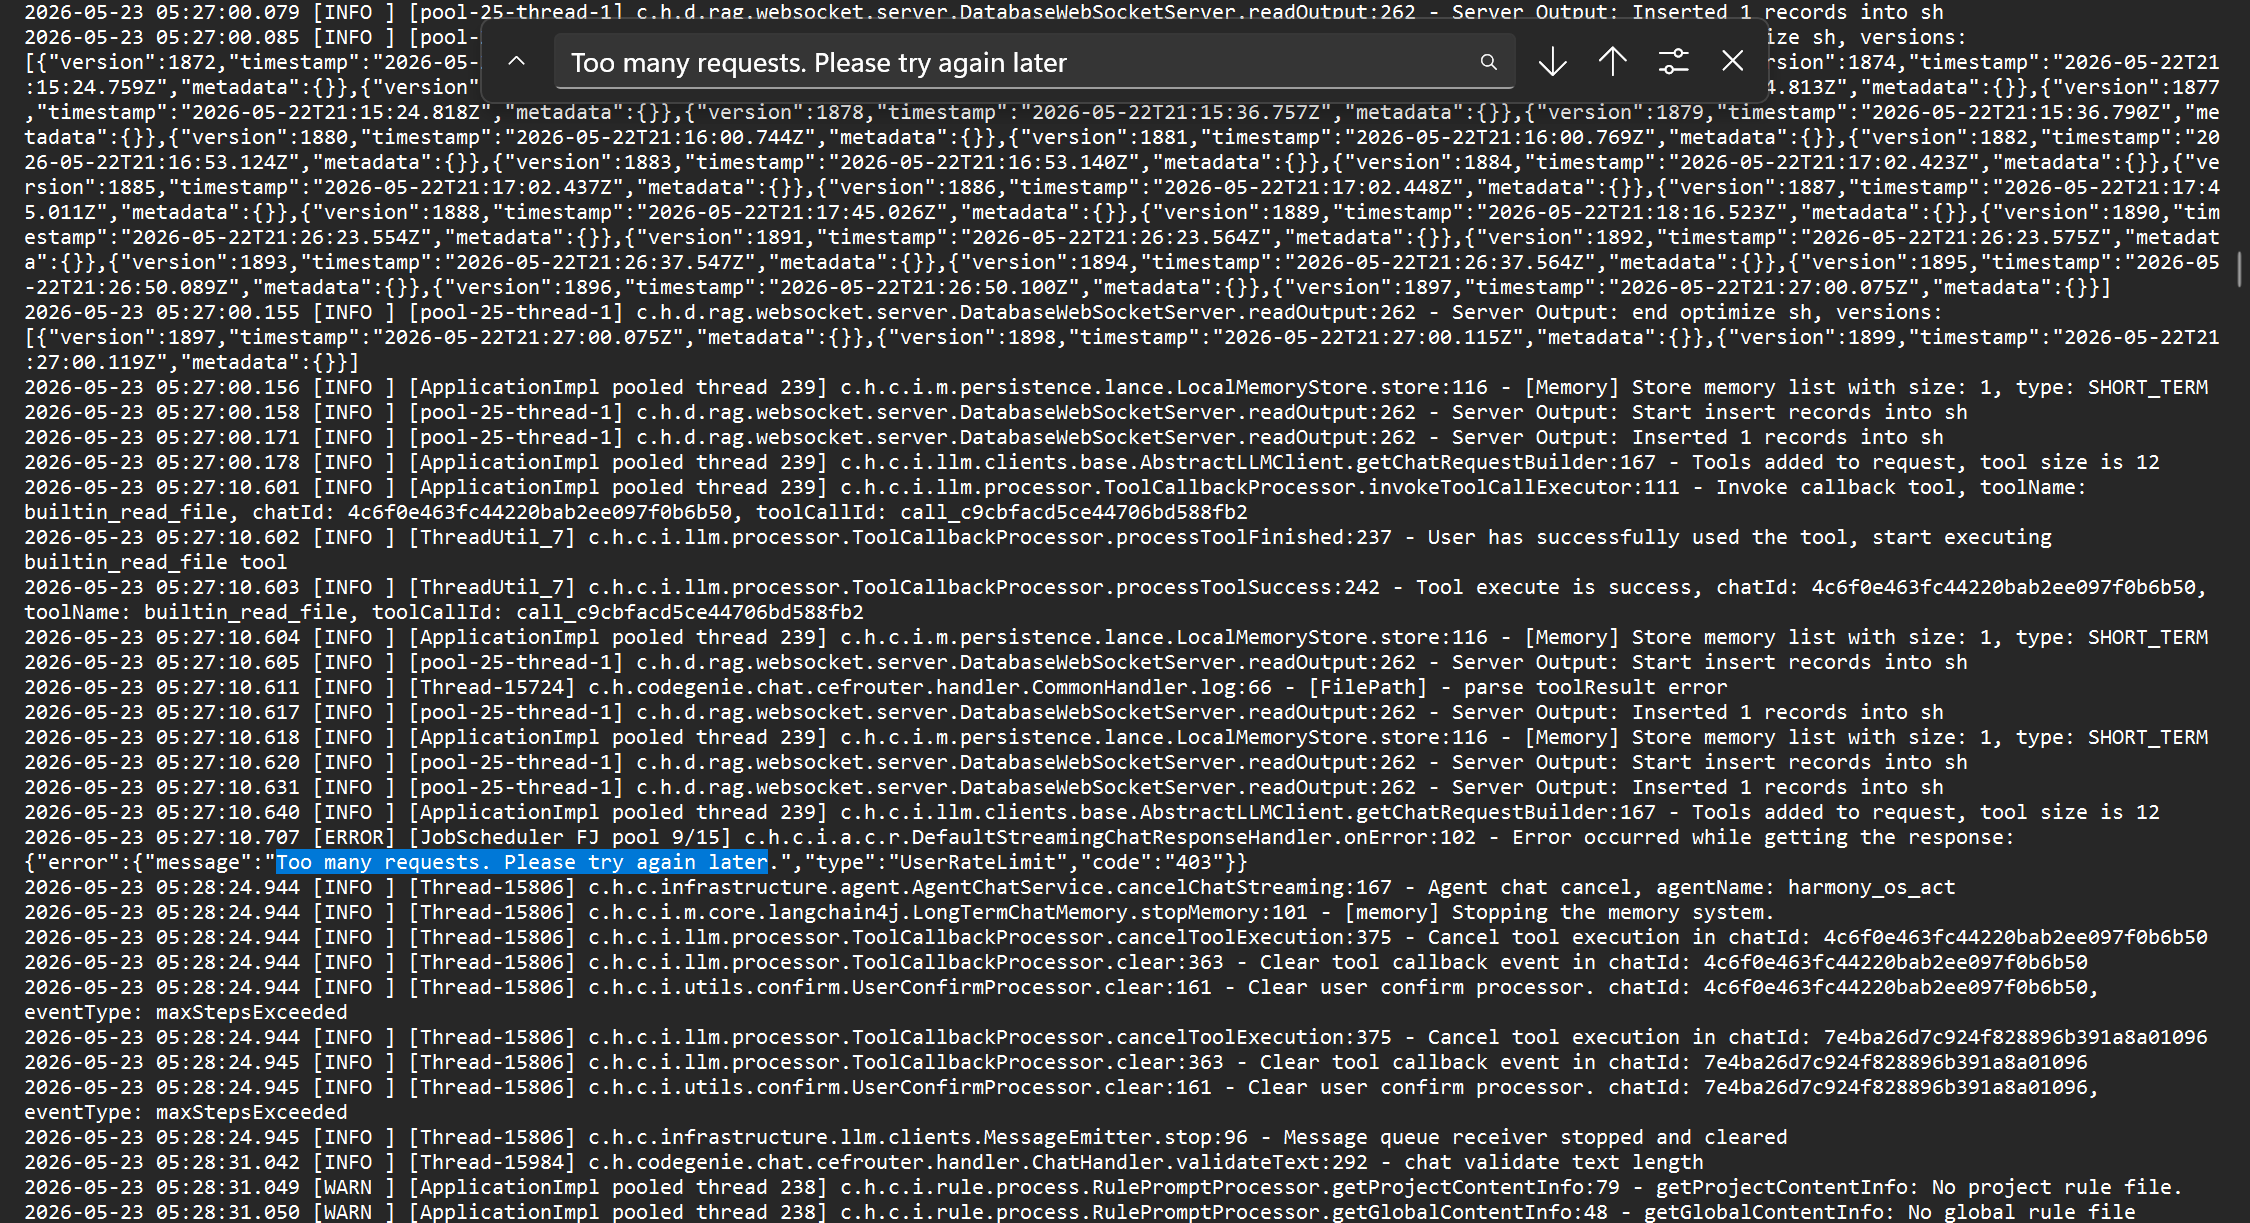Click the highlighted 'Too many requests' match in log

click(522, 862)
